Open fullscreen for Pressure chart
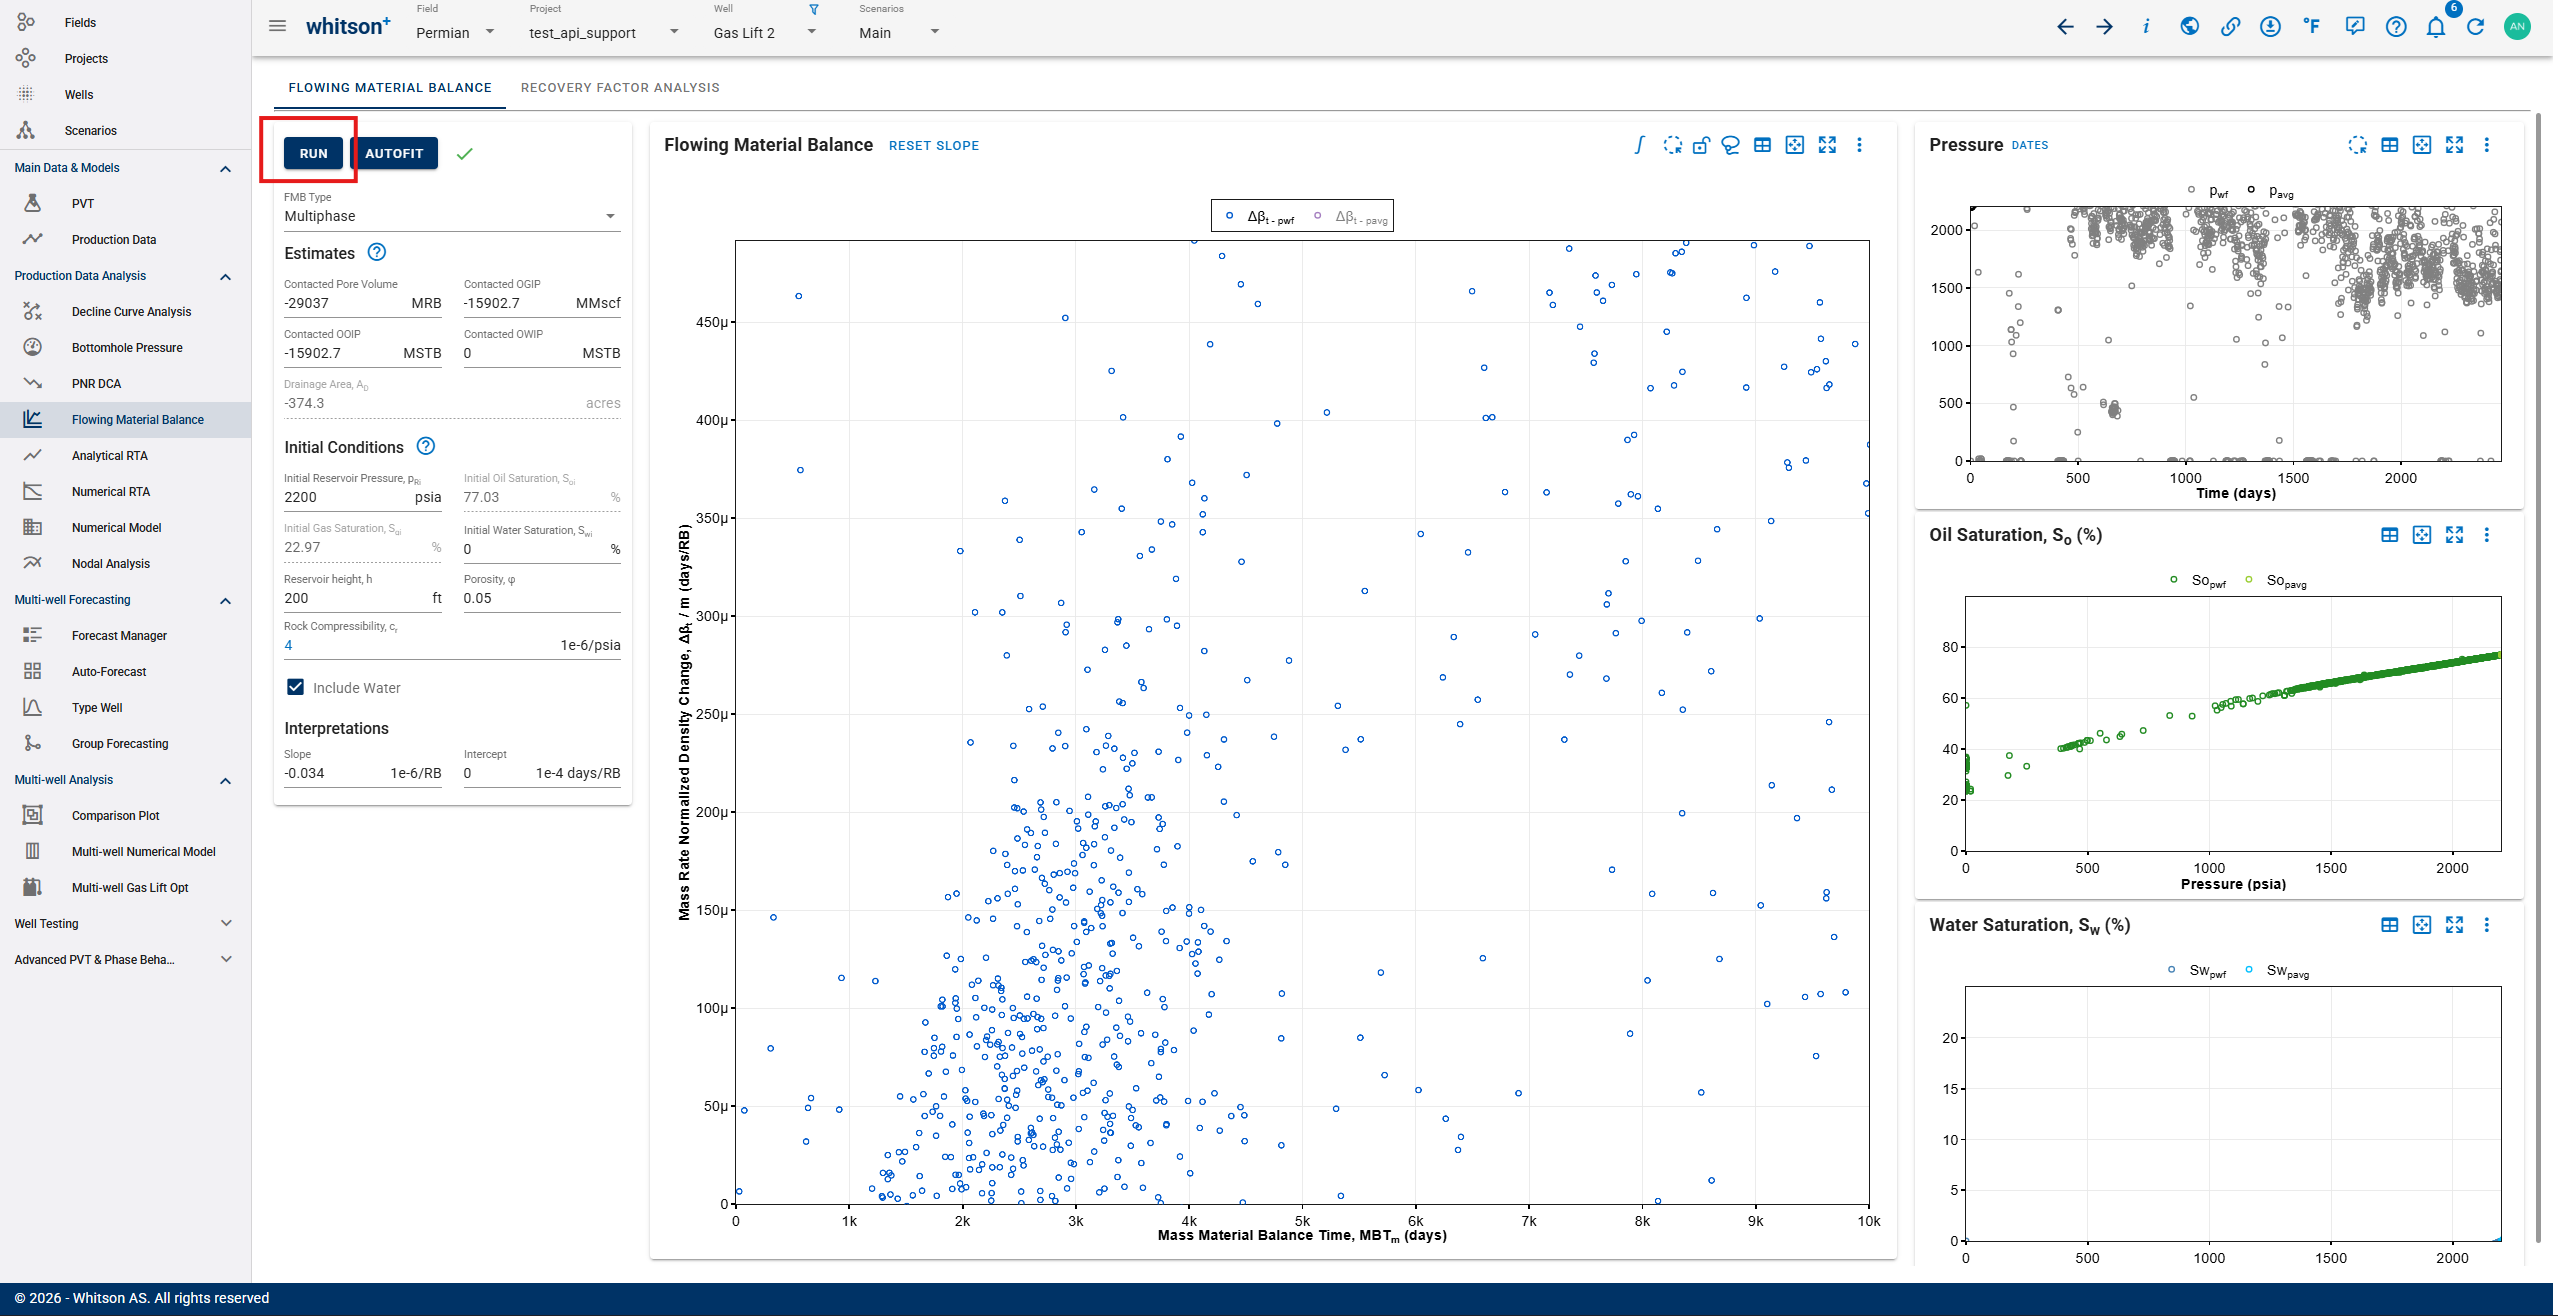The width and height of the screenshot is (2558, 1316). pyautogui.click(x=2454, y=145)
